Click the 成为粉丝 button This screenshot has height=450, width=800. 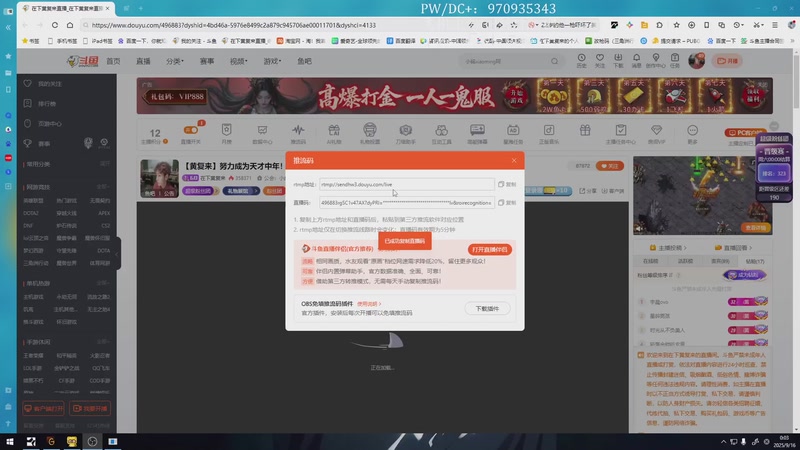click(x=744, y=275)
